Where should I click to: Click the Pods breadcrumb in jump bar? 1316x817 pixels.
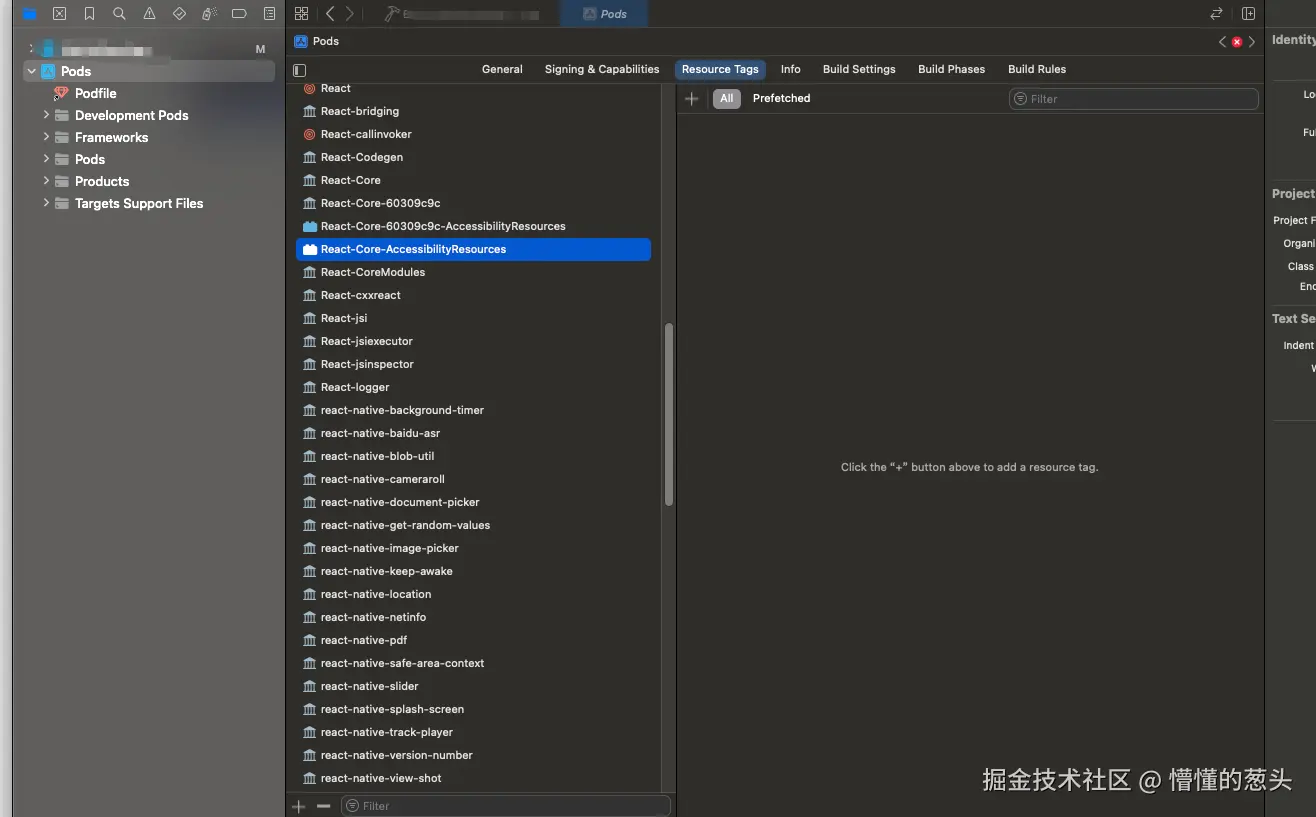tap(317, 41)
